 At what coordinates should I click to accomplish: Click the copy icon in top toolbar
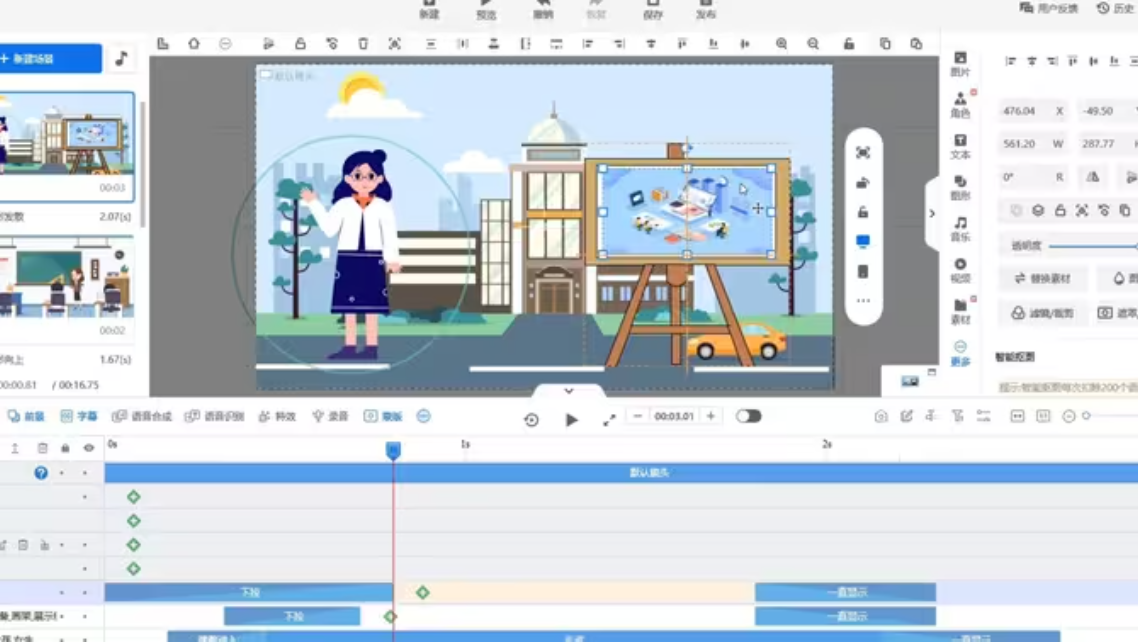tap(885, 44)
